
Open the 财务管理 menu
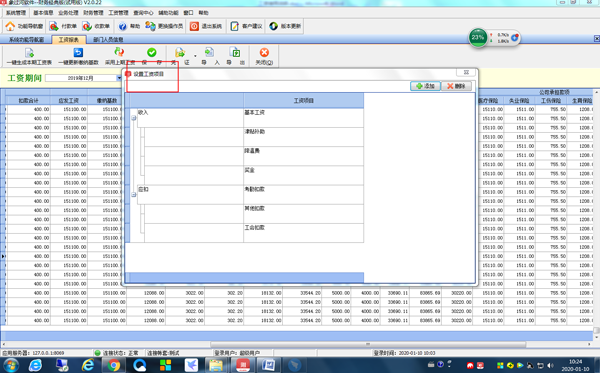(x=93, y=13)
